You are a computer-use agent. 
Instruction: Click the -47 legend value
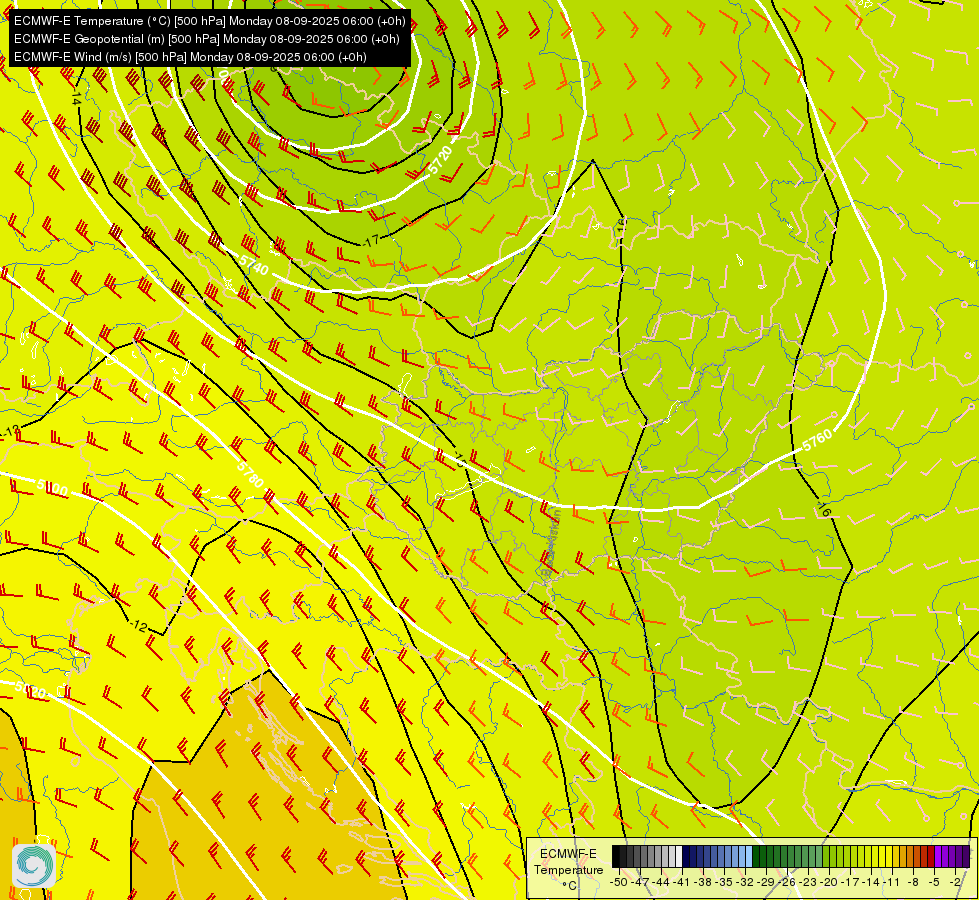click(x=639, y=882)
